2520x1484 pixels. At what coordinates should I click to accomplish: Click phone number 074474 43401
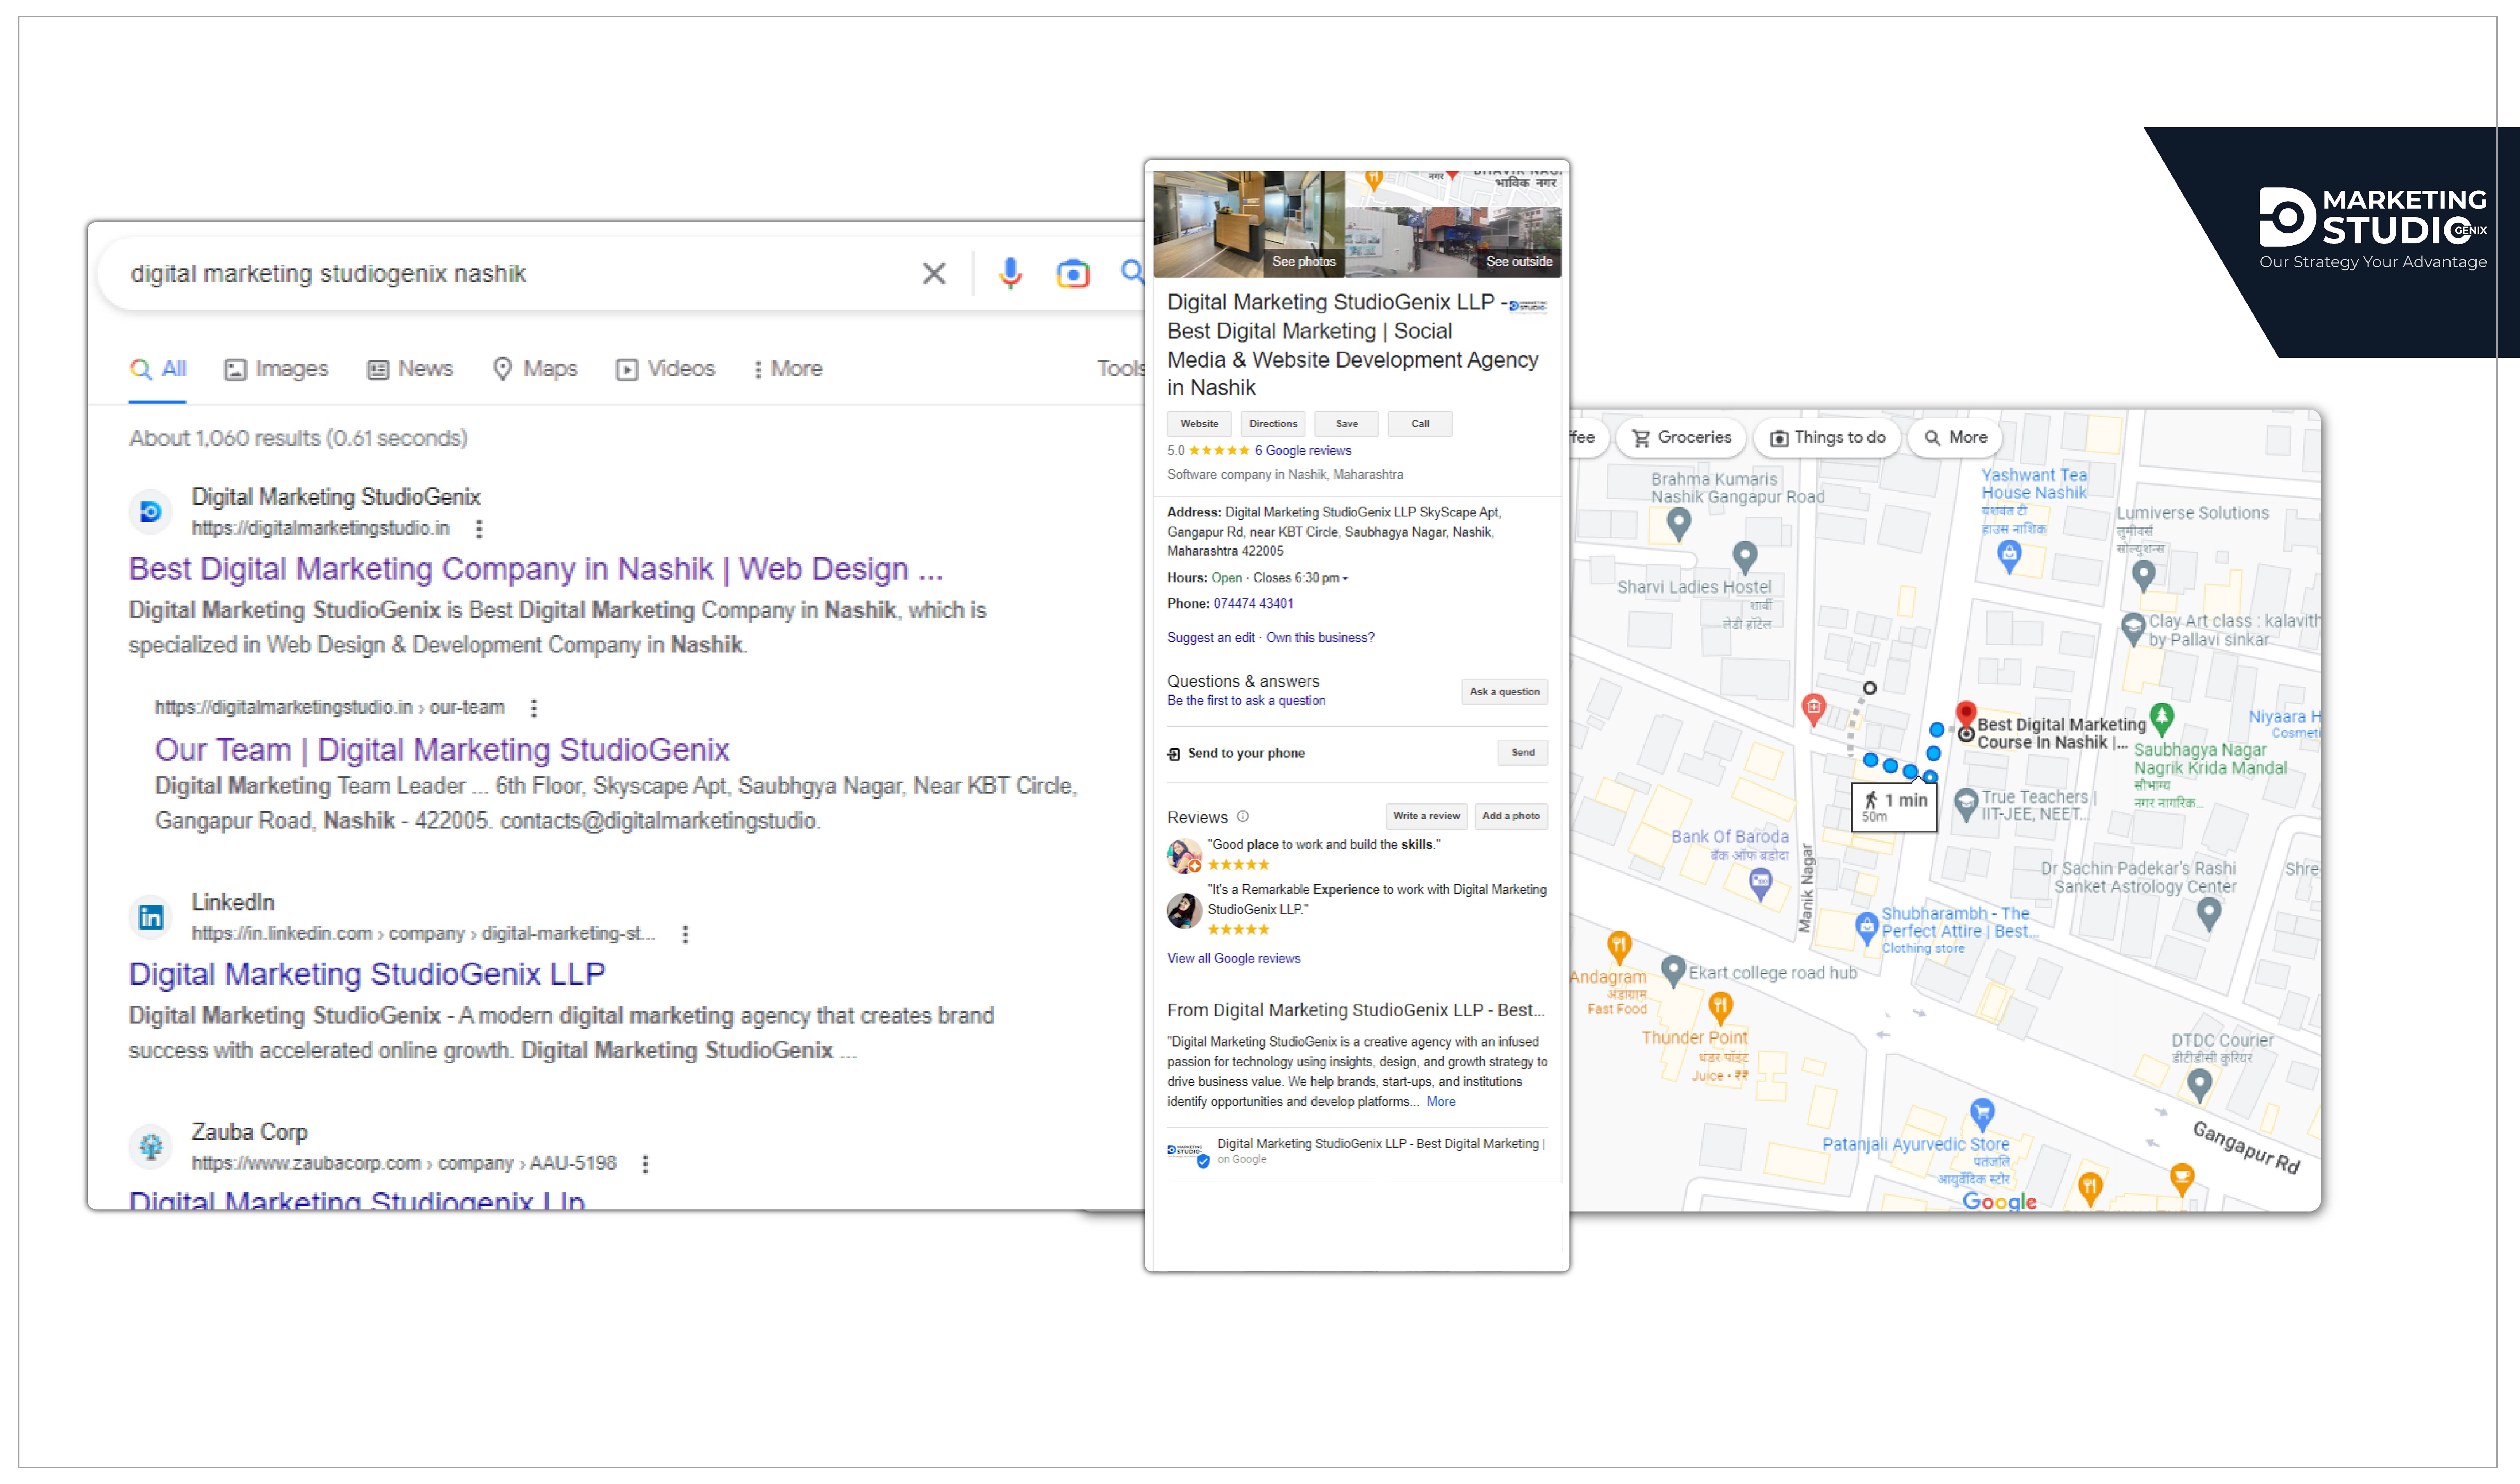(x=1253, y=604)
